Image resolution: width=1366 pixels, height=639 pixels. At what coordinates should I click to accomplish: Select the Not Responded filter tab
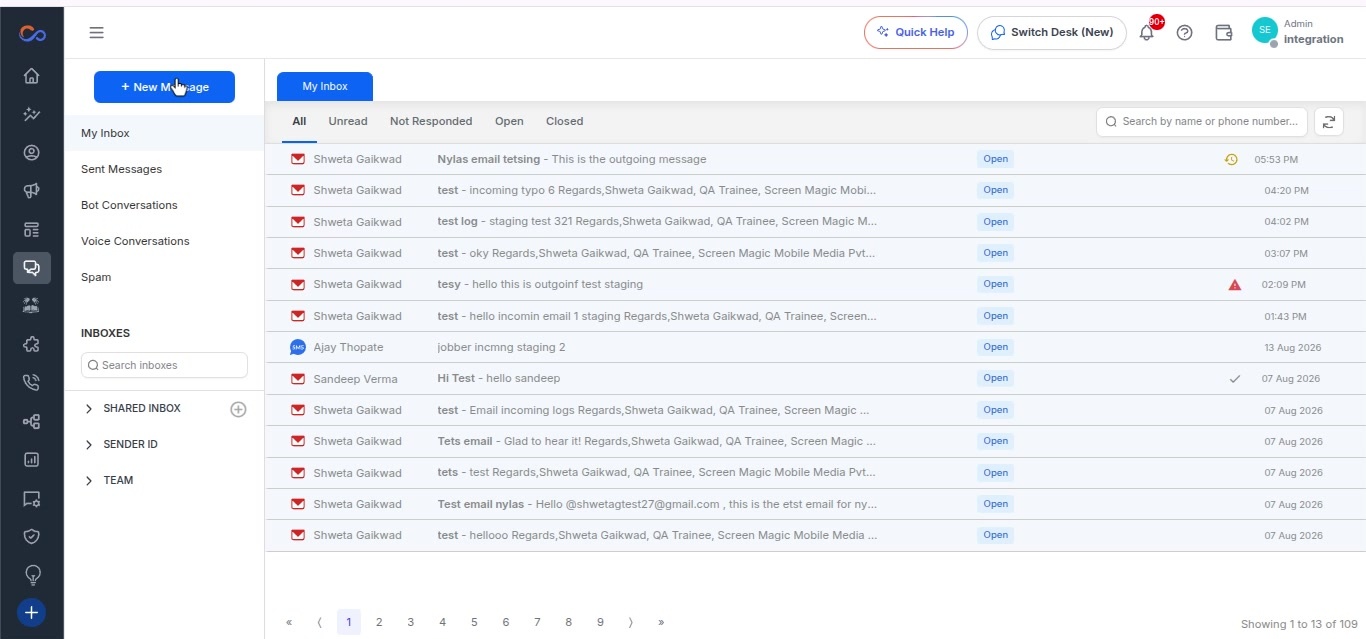click(431, 121)
